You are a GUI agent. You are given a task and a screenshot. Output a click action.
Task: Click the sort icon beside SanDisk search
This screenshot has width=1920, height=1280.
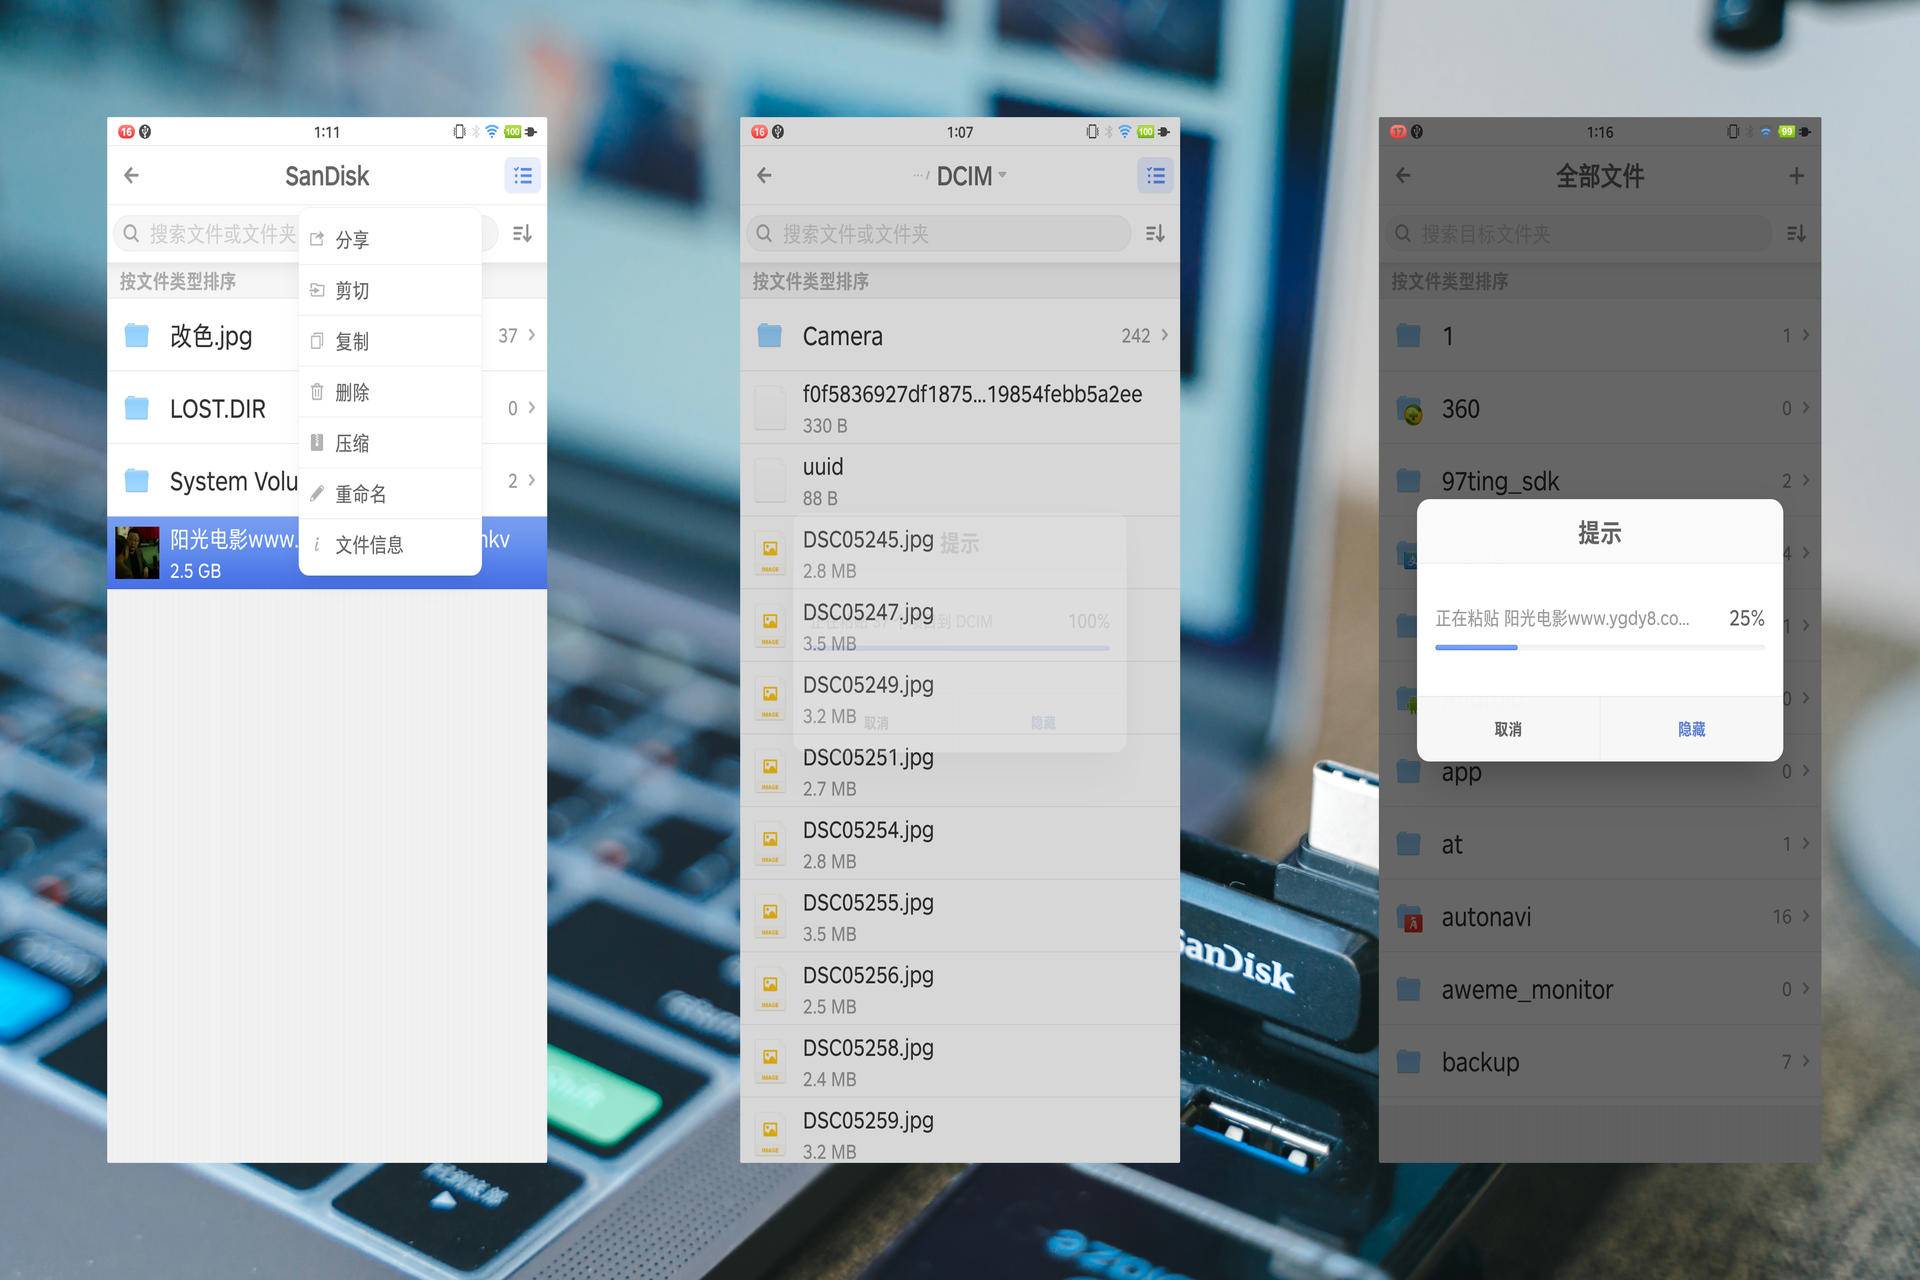(x=522, y=234)
